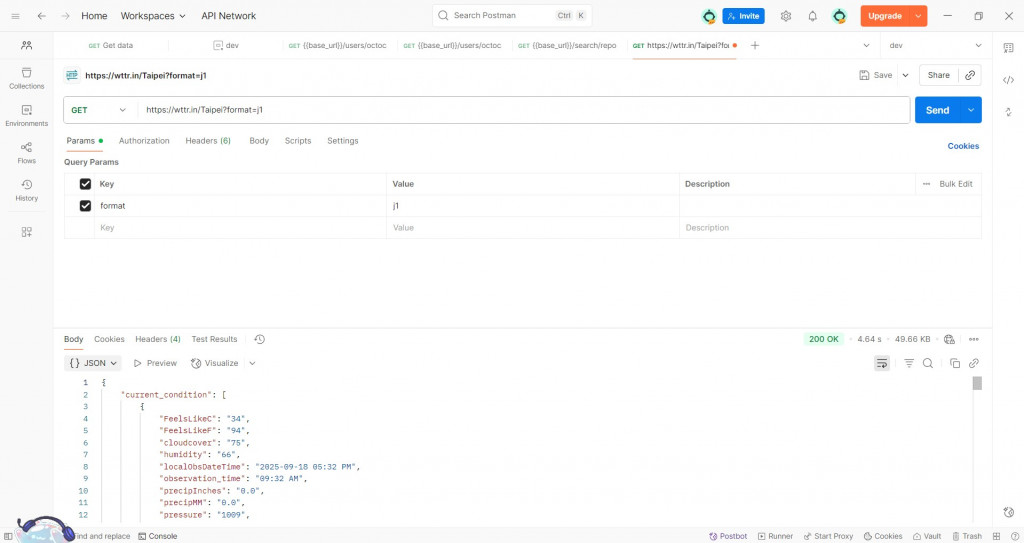The height and width of the screenshot is (543, 1024).
Task: Open the code snippet icon in the right sidebar
Action: 1008,80
